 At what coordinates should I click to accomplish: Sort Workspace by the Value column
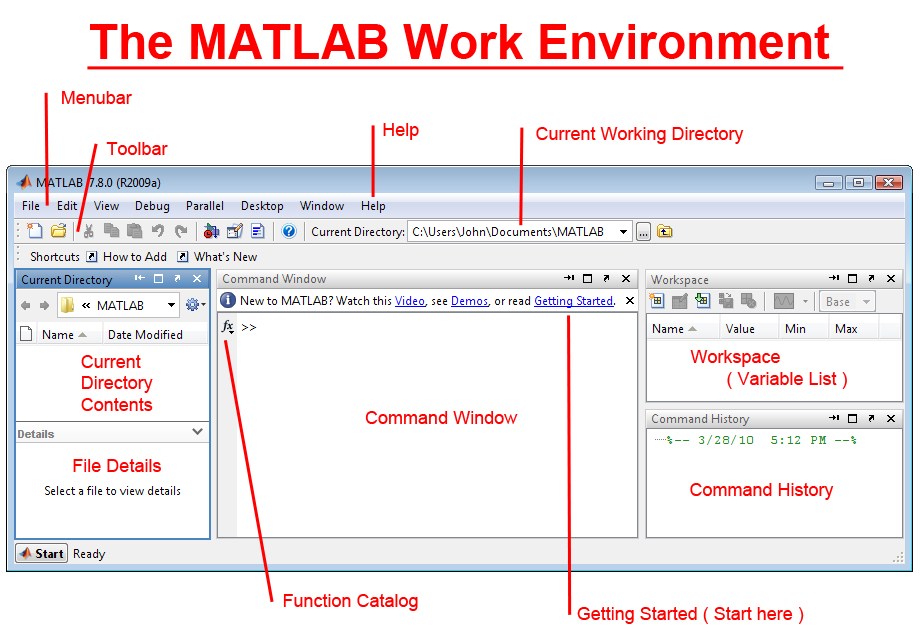(x=749, y=329)
